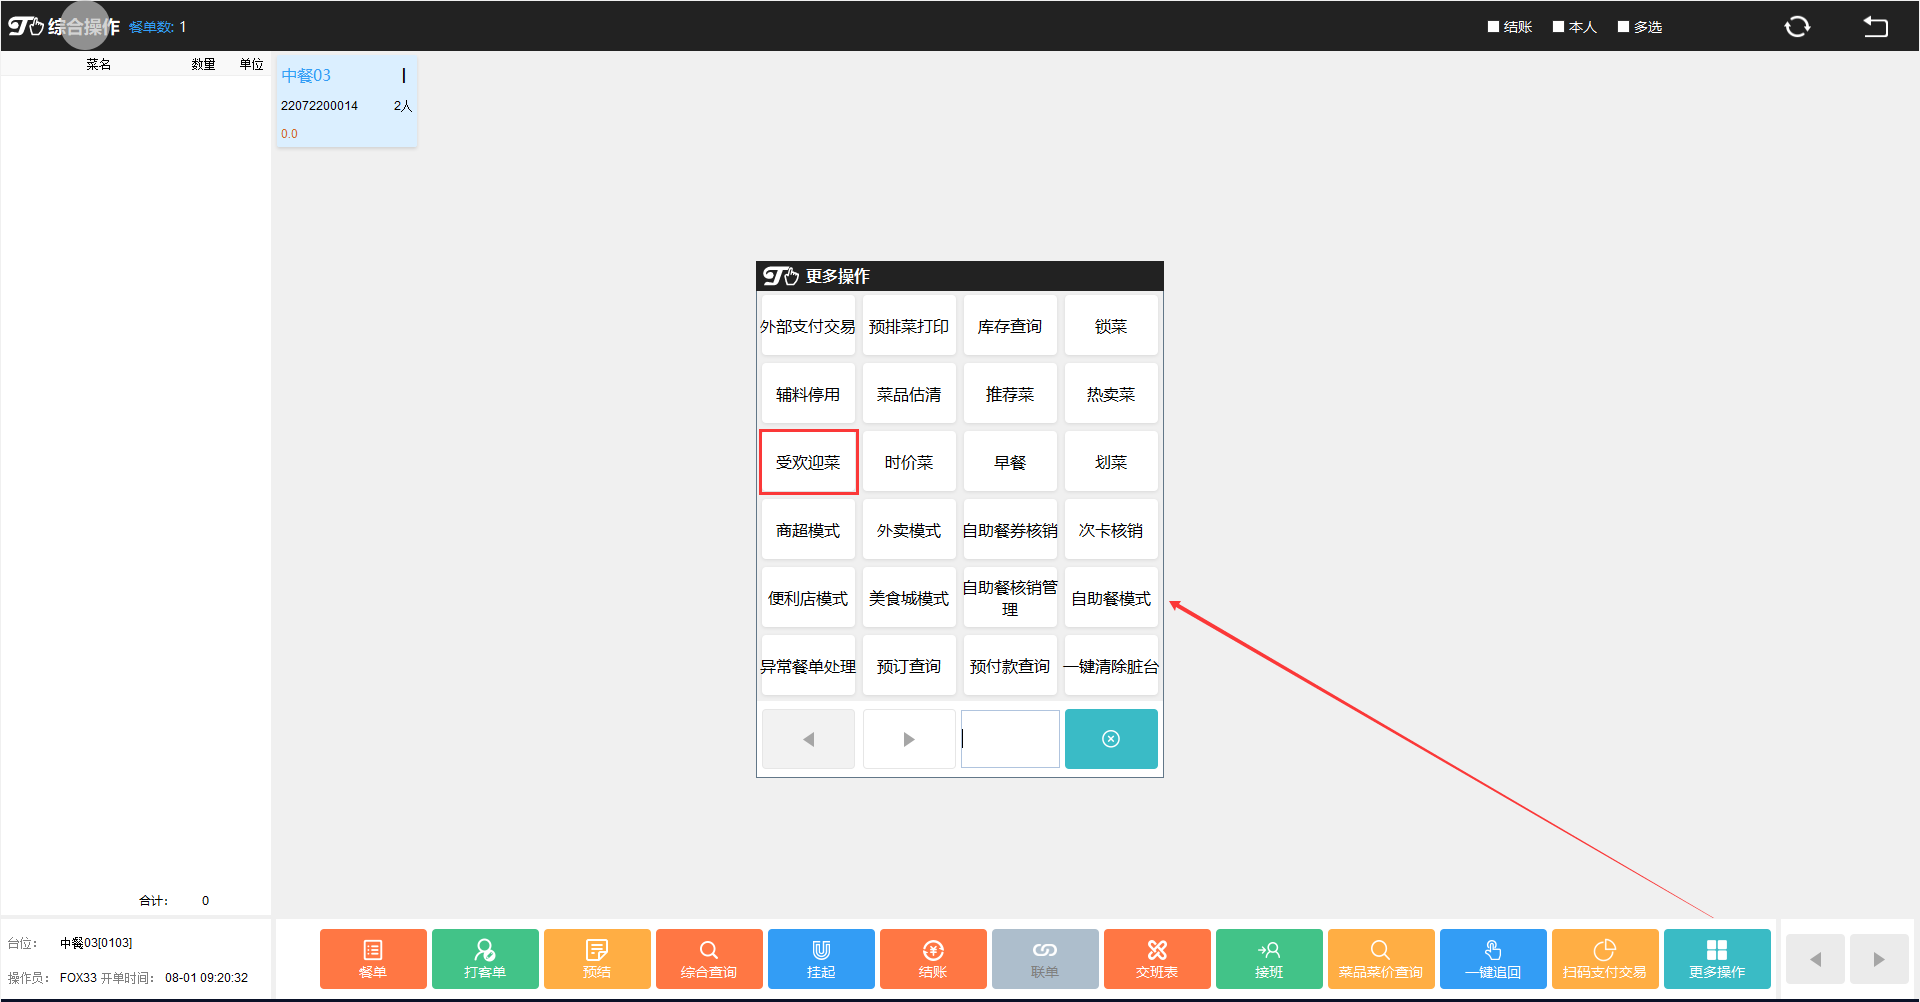Viewport: 1920px width, 1002px height.
Task: Select 受欢迎菜 in the operations menu
Action: pyautogui.click(x=808, y=462)
